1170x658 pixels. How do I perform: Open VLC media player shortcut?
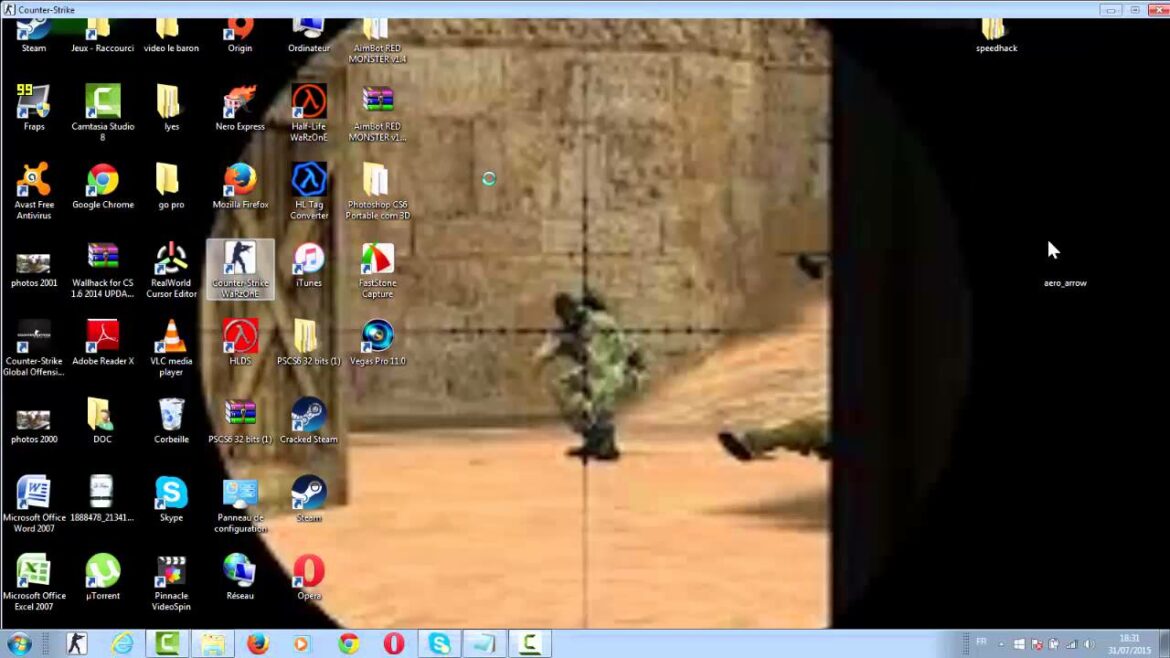pos(171,338)
